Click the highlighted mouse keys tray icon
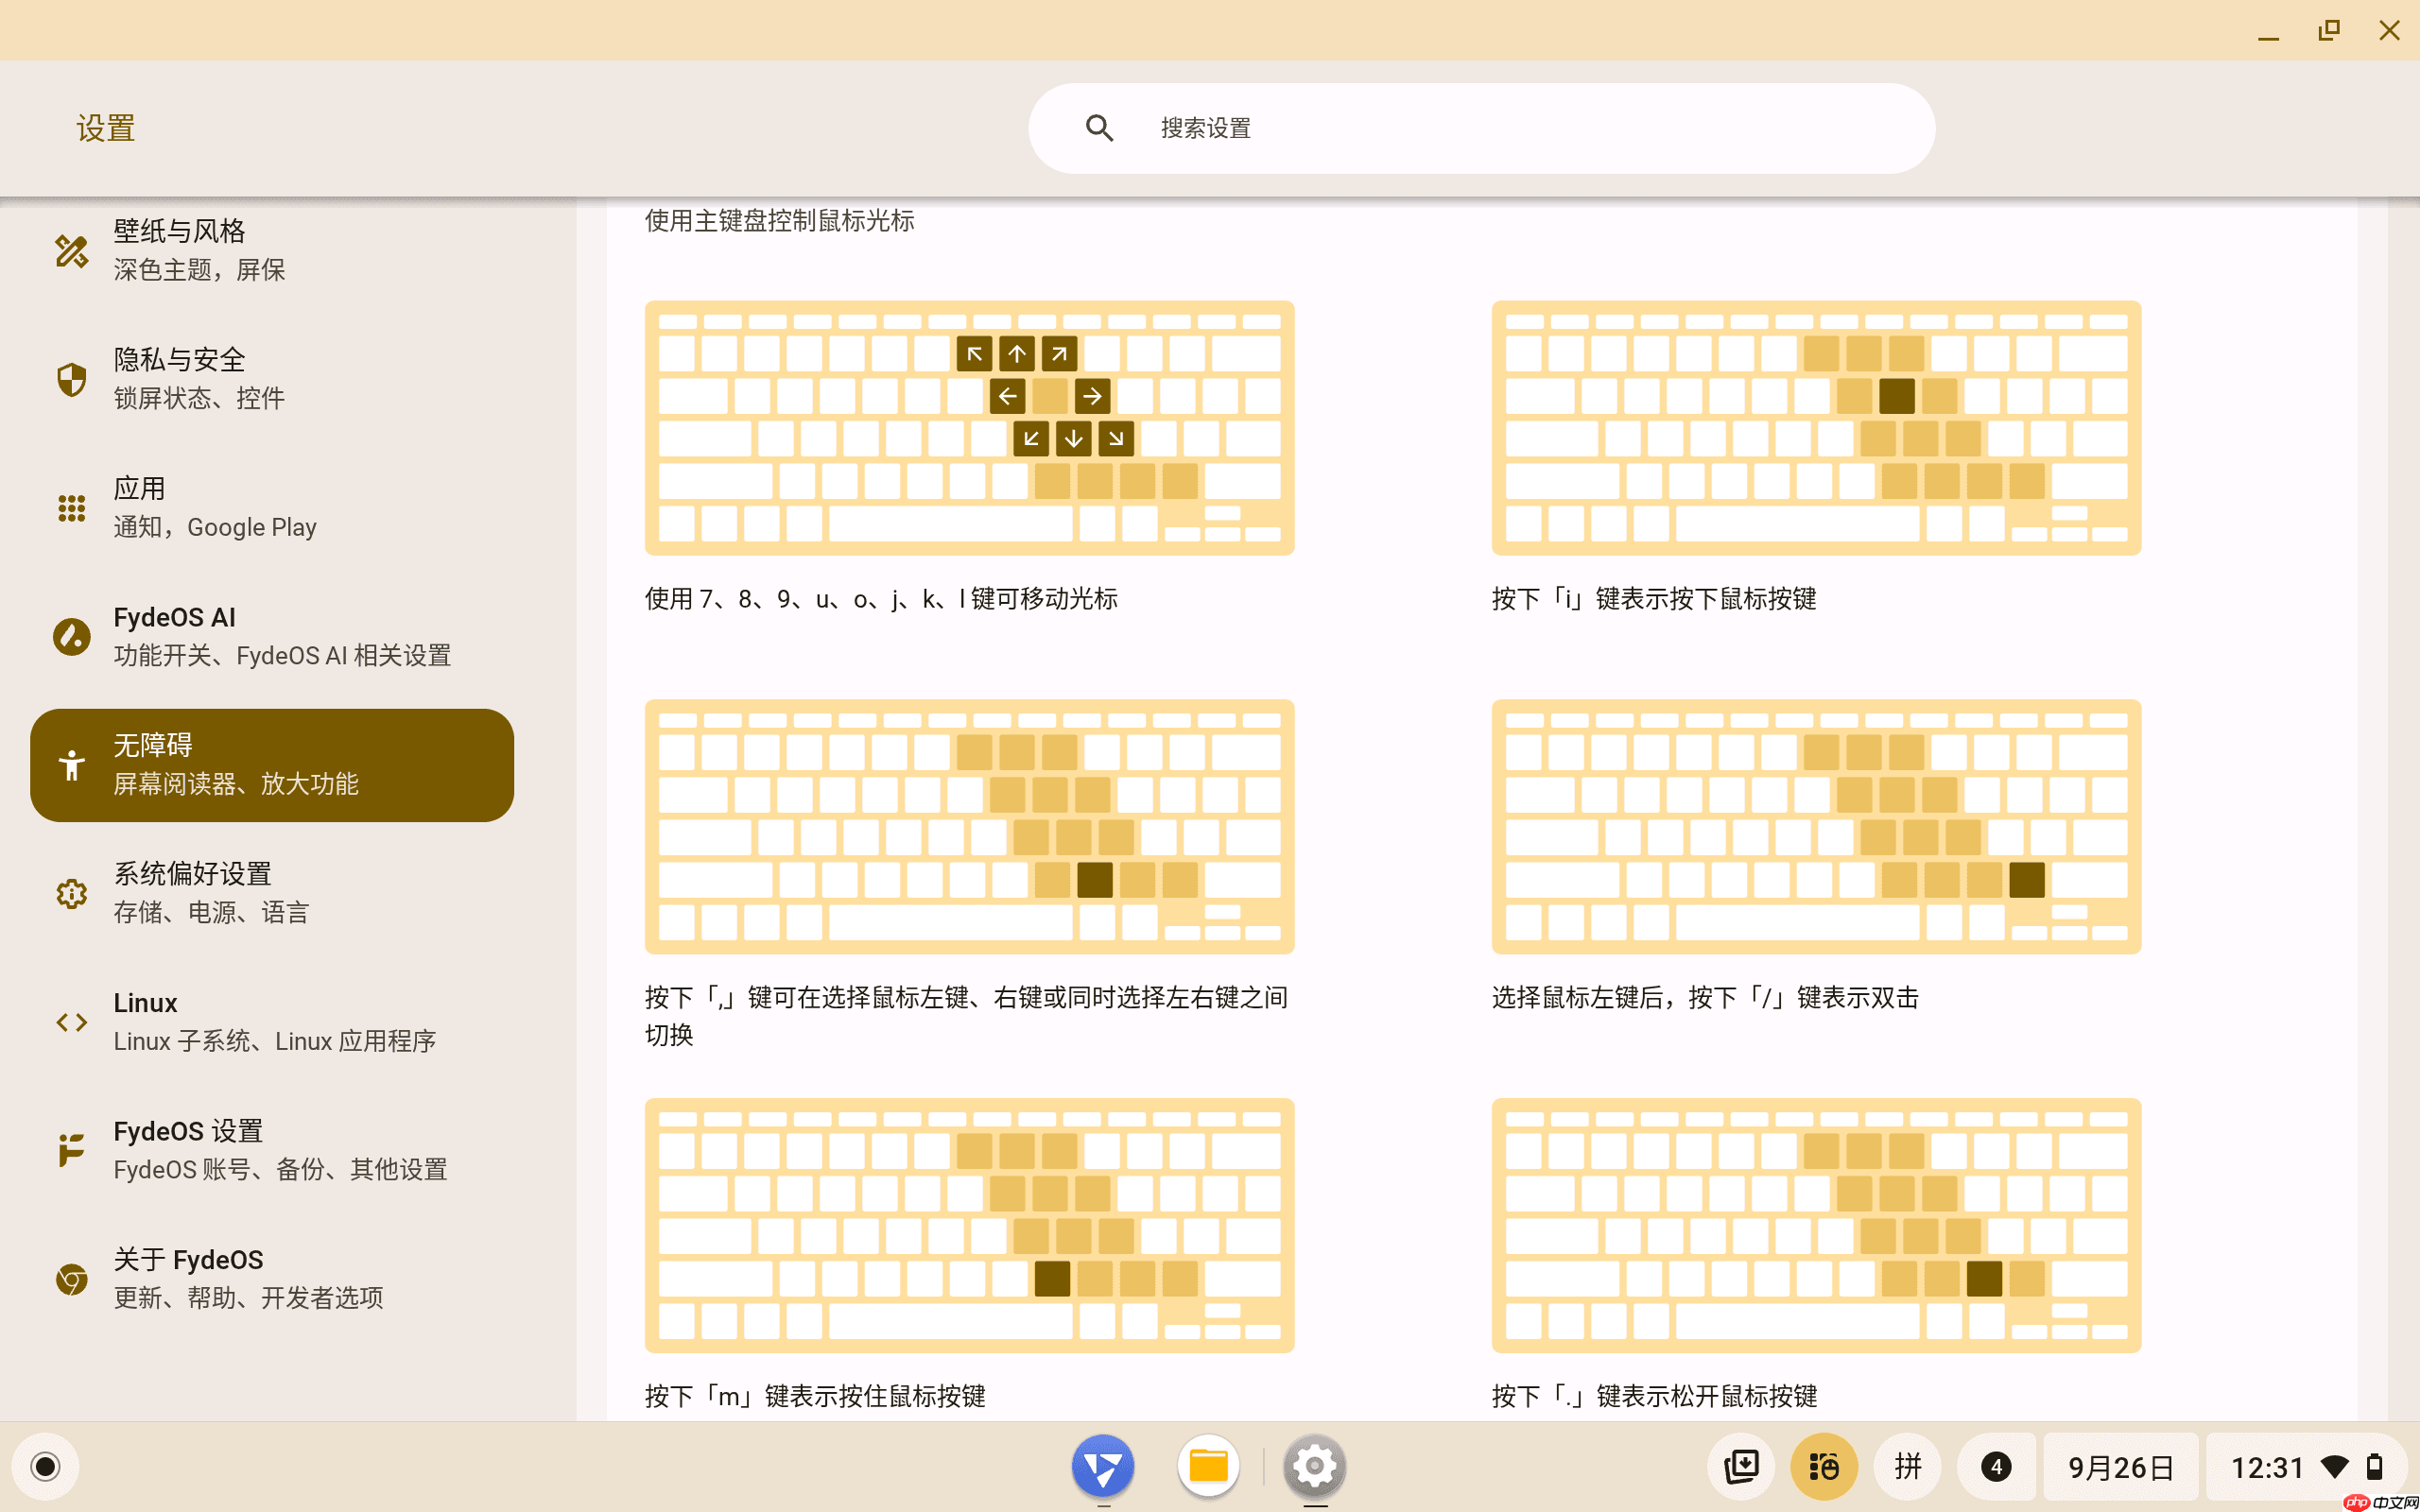The image size is (2420, 1512). click(x=1824, y=1465)
